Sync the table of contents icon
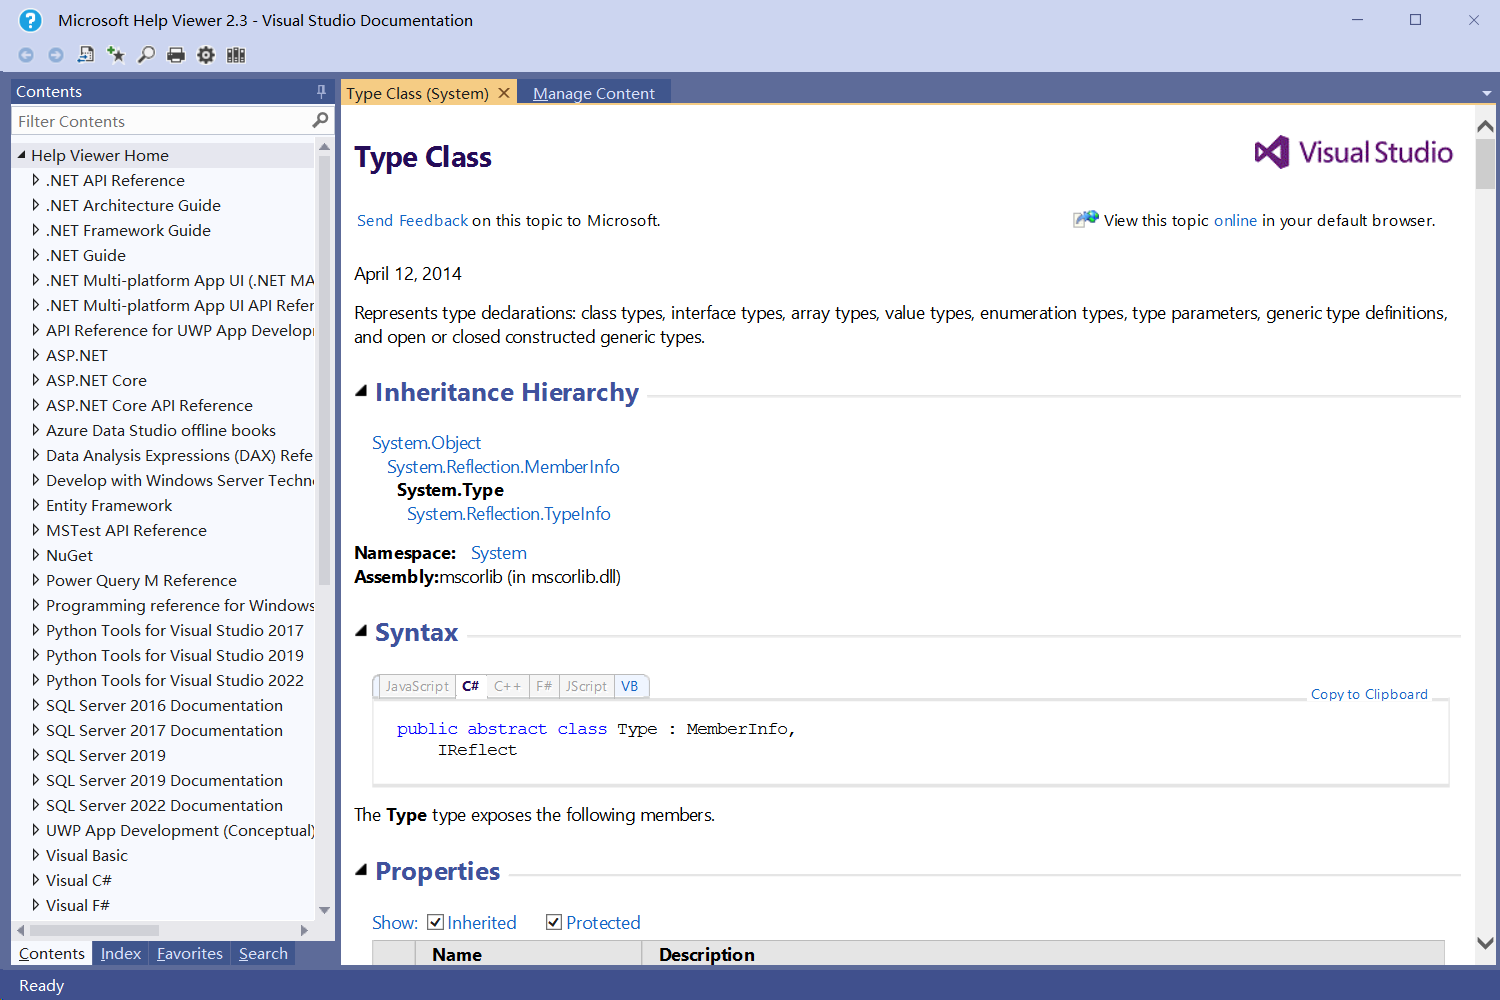This screenshot has width=1500, height=1000. [x=86, y=55]
